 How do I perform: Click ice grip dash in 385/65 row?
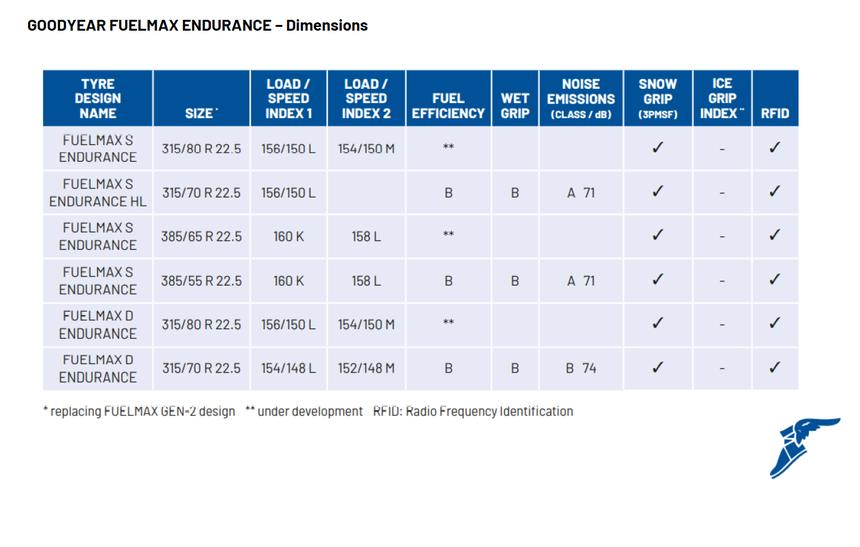click(x=722, y=237)
